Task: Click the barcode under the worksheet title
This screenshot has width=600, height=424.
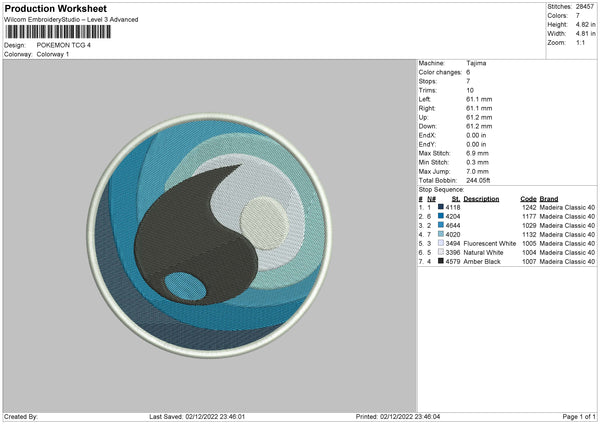Action: tap(58, 32)
